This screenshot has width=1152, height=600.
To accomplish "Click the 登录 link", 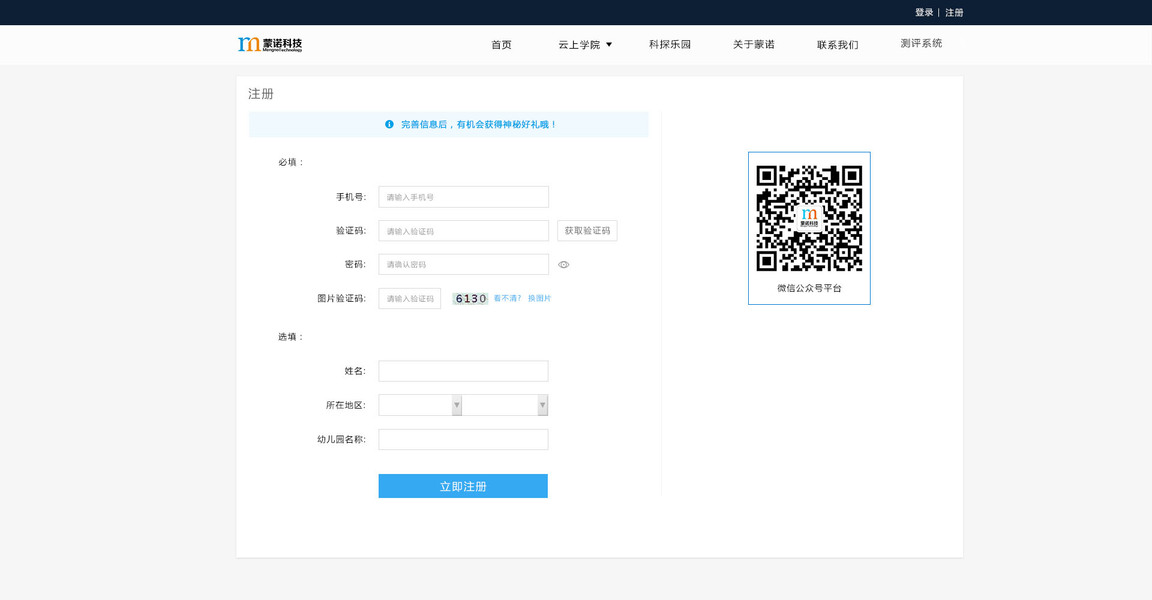I will point(924,12).
